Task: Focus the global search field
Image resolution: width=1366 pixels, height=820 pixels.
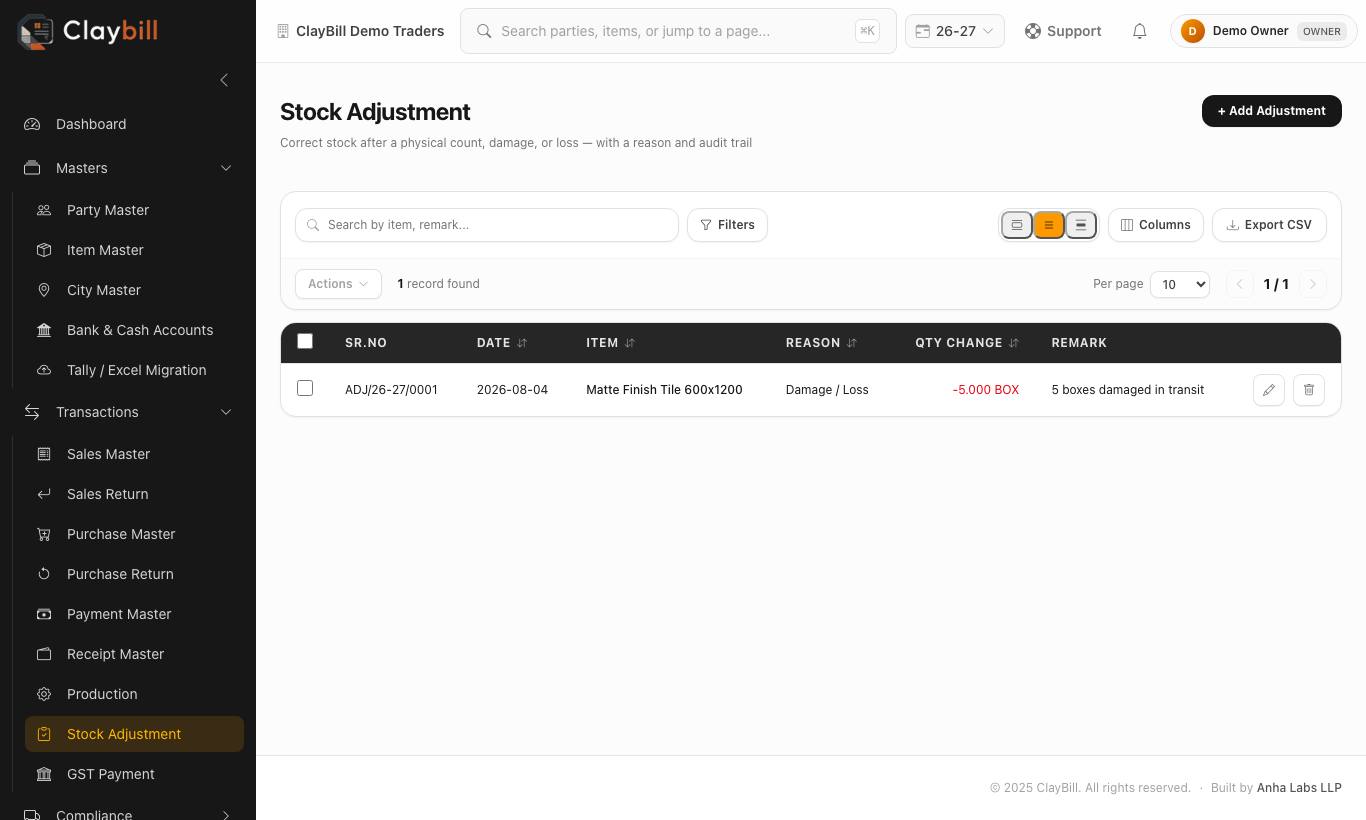Action: click(678, 31)
